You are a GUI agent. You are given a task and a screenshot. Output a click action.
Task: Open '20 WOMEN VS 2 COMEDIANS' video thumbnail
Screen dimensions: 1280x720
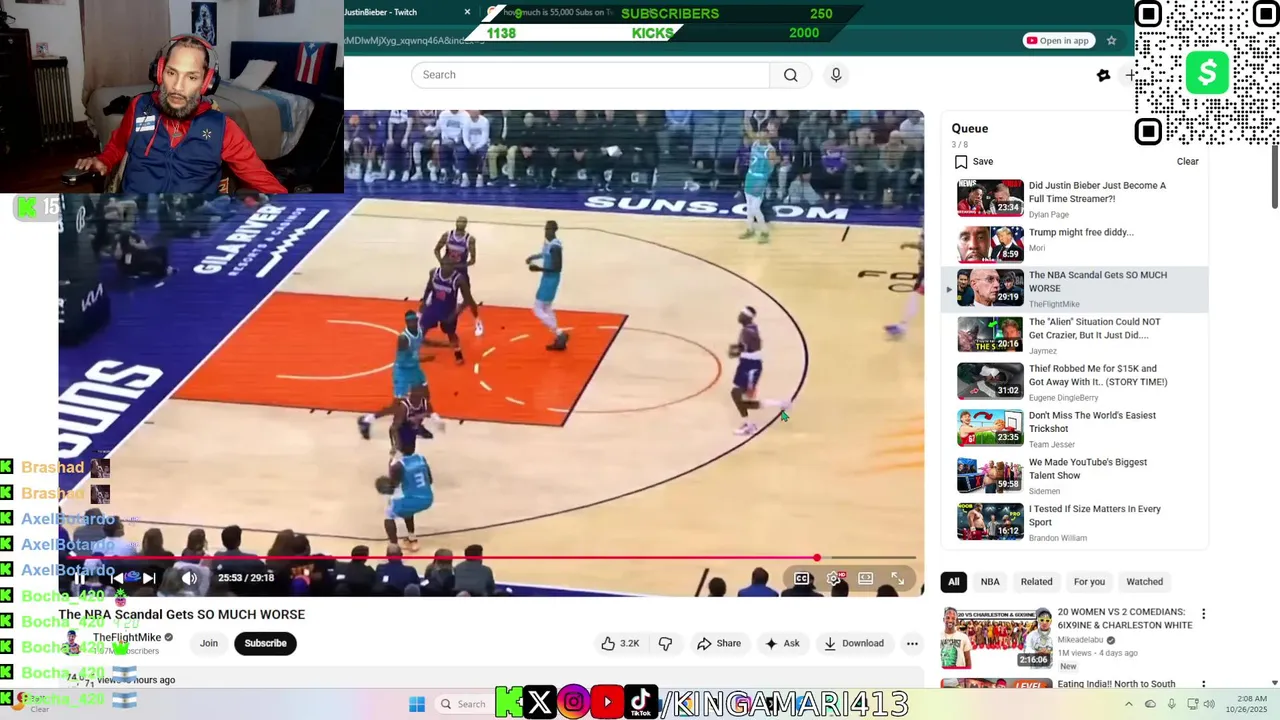pyautogui.click(x=996, y=637)
